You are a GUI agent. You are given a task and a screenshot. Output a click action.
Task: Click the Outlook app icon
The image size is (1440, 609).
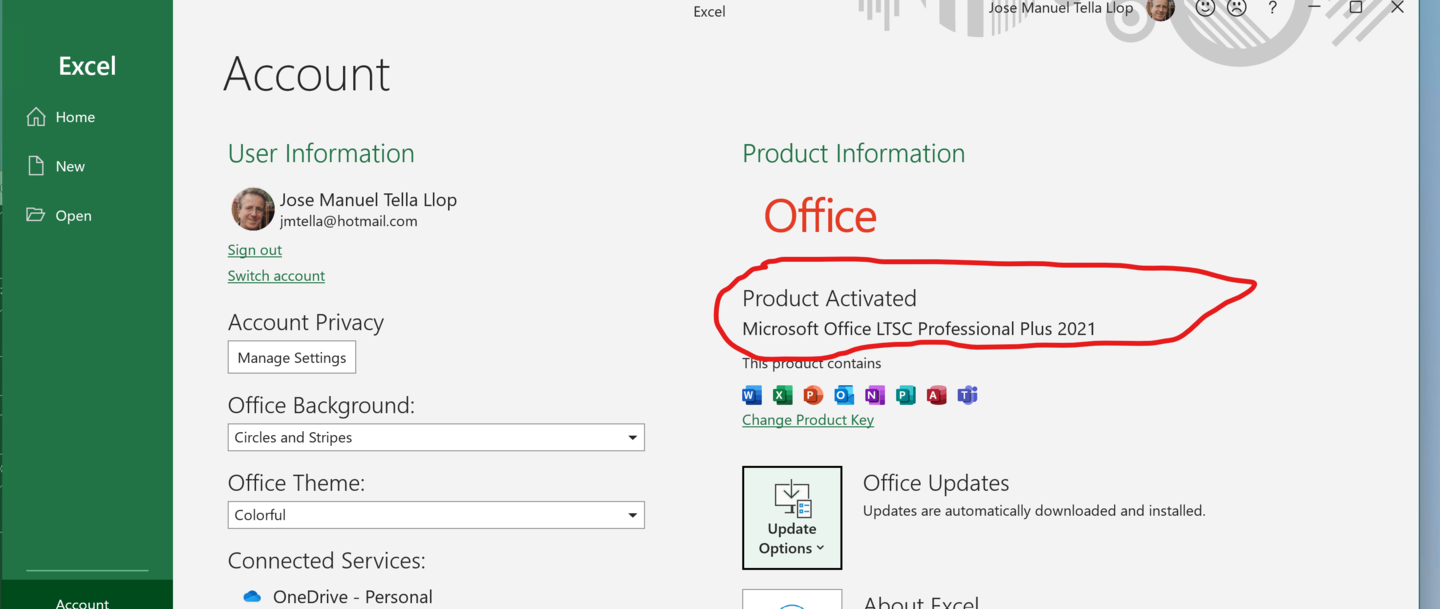(x=844, y=395)
